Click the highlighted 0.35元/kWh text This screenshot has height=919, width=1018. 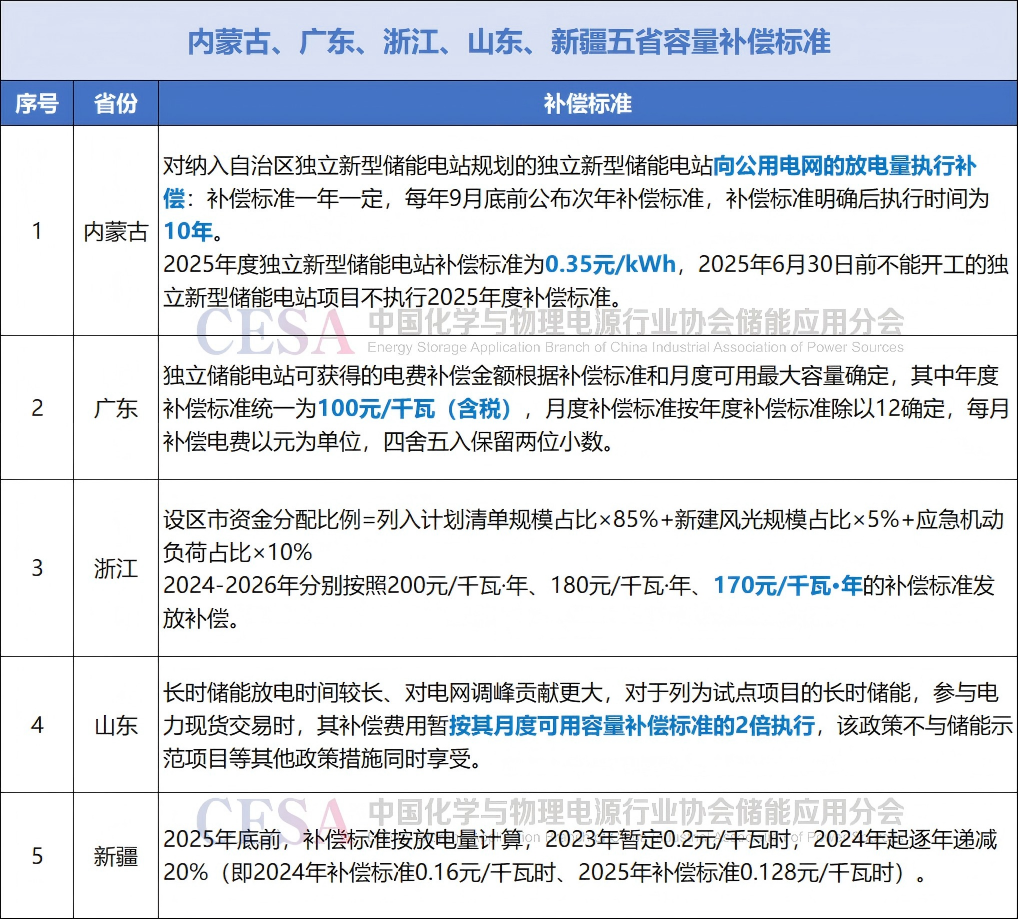611,265
